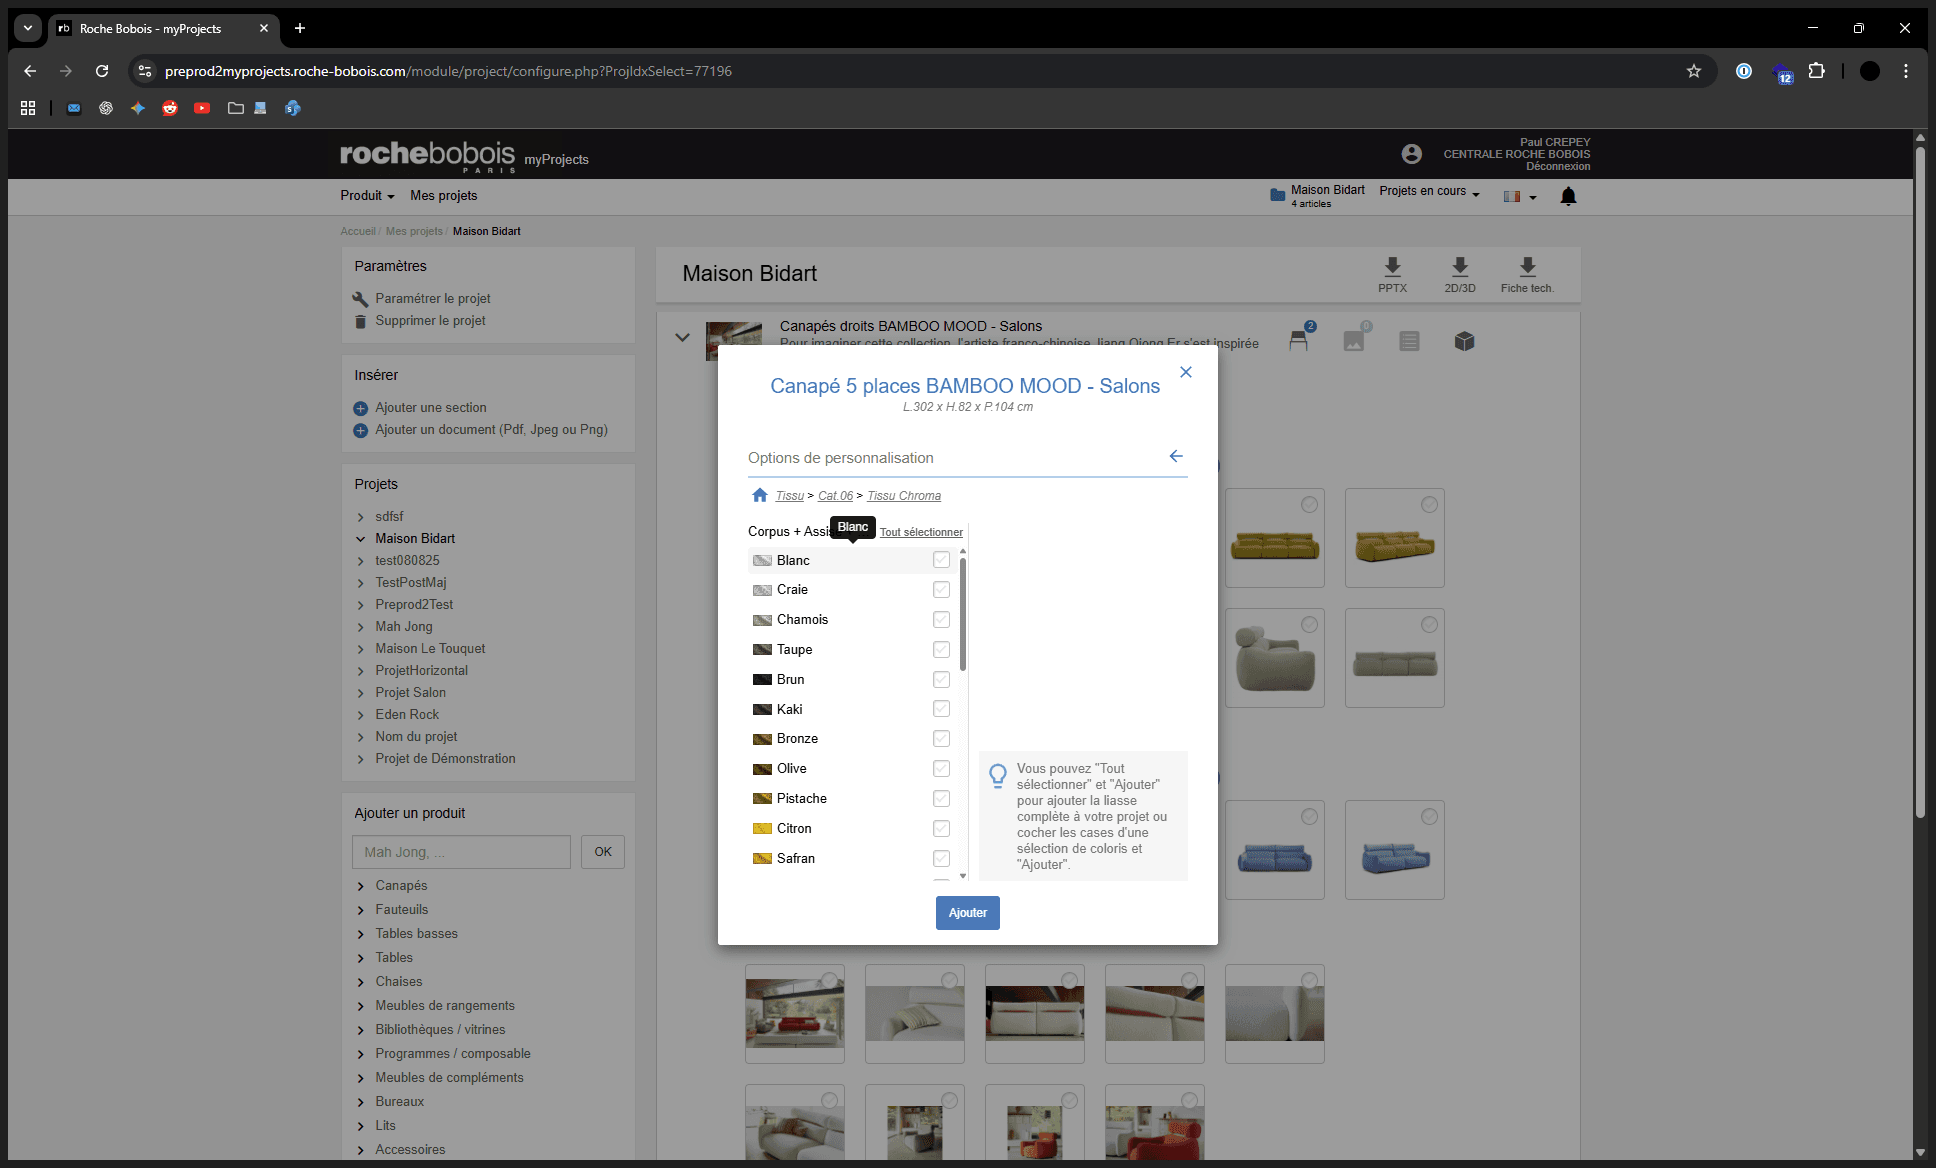This screenshot has width=1936, height=1168.
Task: Open the user account avatar icon
Action: 1411,154
